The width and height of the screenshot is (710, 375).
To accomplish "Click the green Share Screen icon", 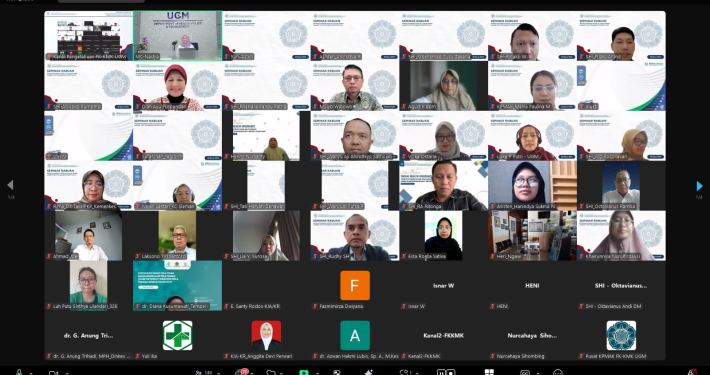I will (304, 372).
